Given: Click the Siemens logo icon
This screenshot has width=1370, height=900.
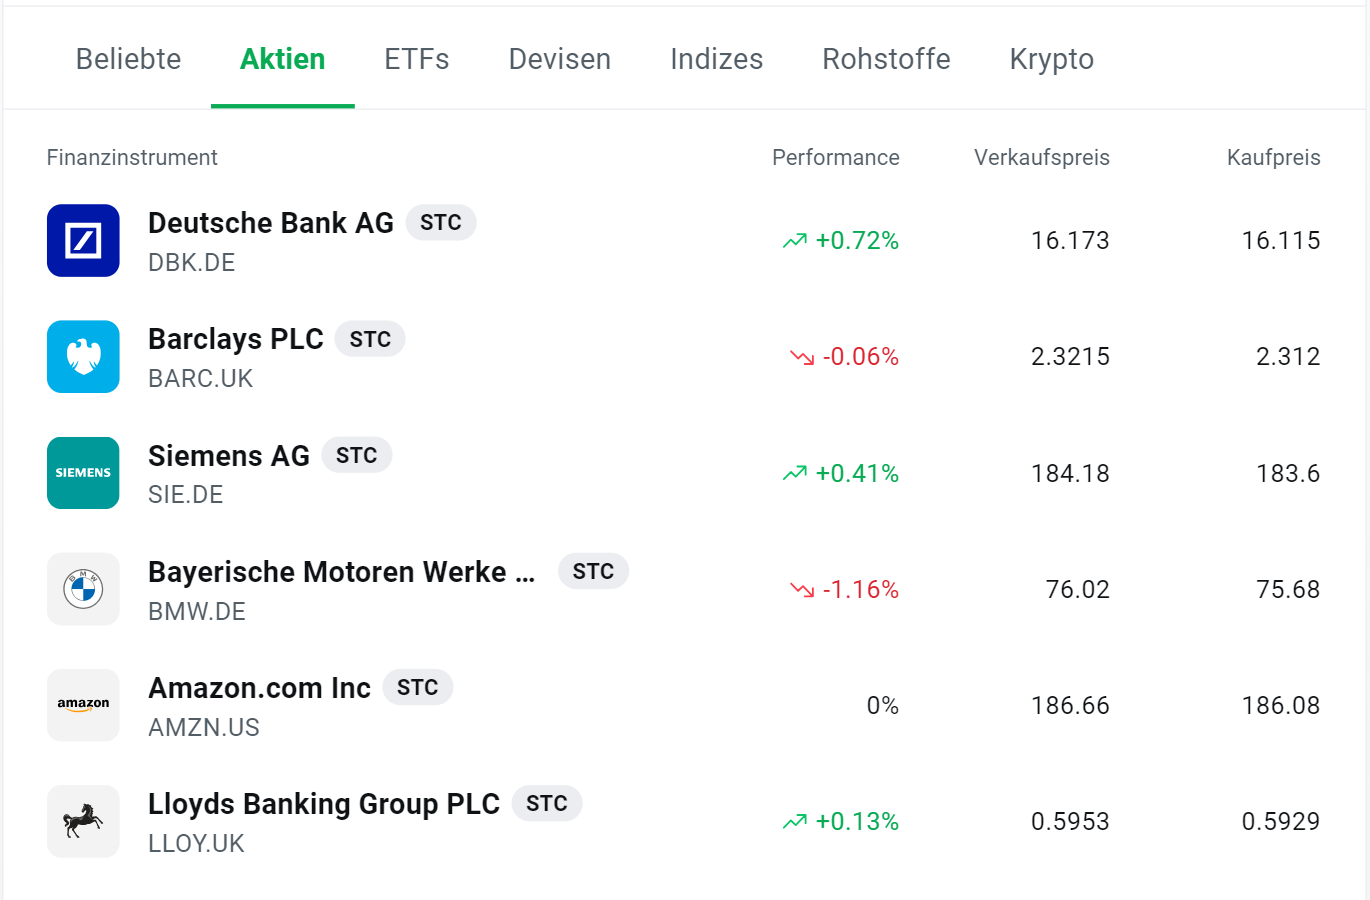Looking at the screenshot, I should point(83,473).
